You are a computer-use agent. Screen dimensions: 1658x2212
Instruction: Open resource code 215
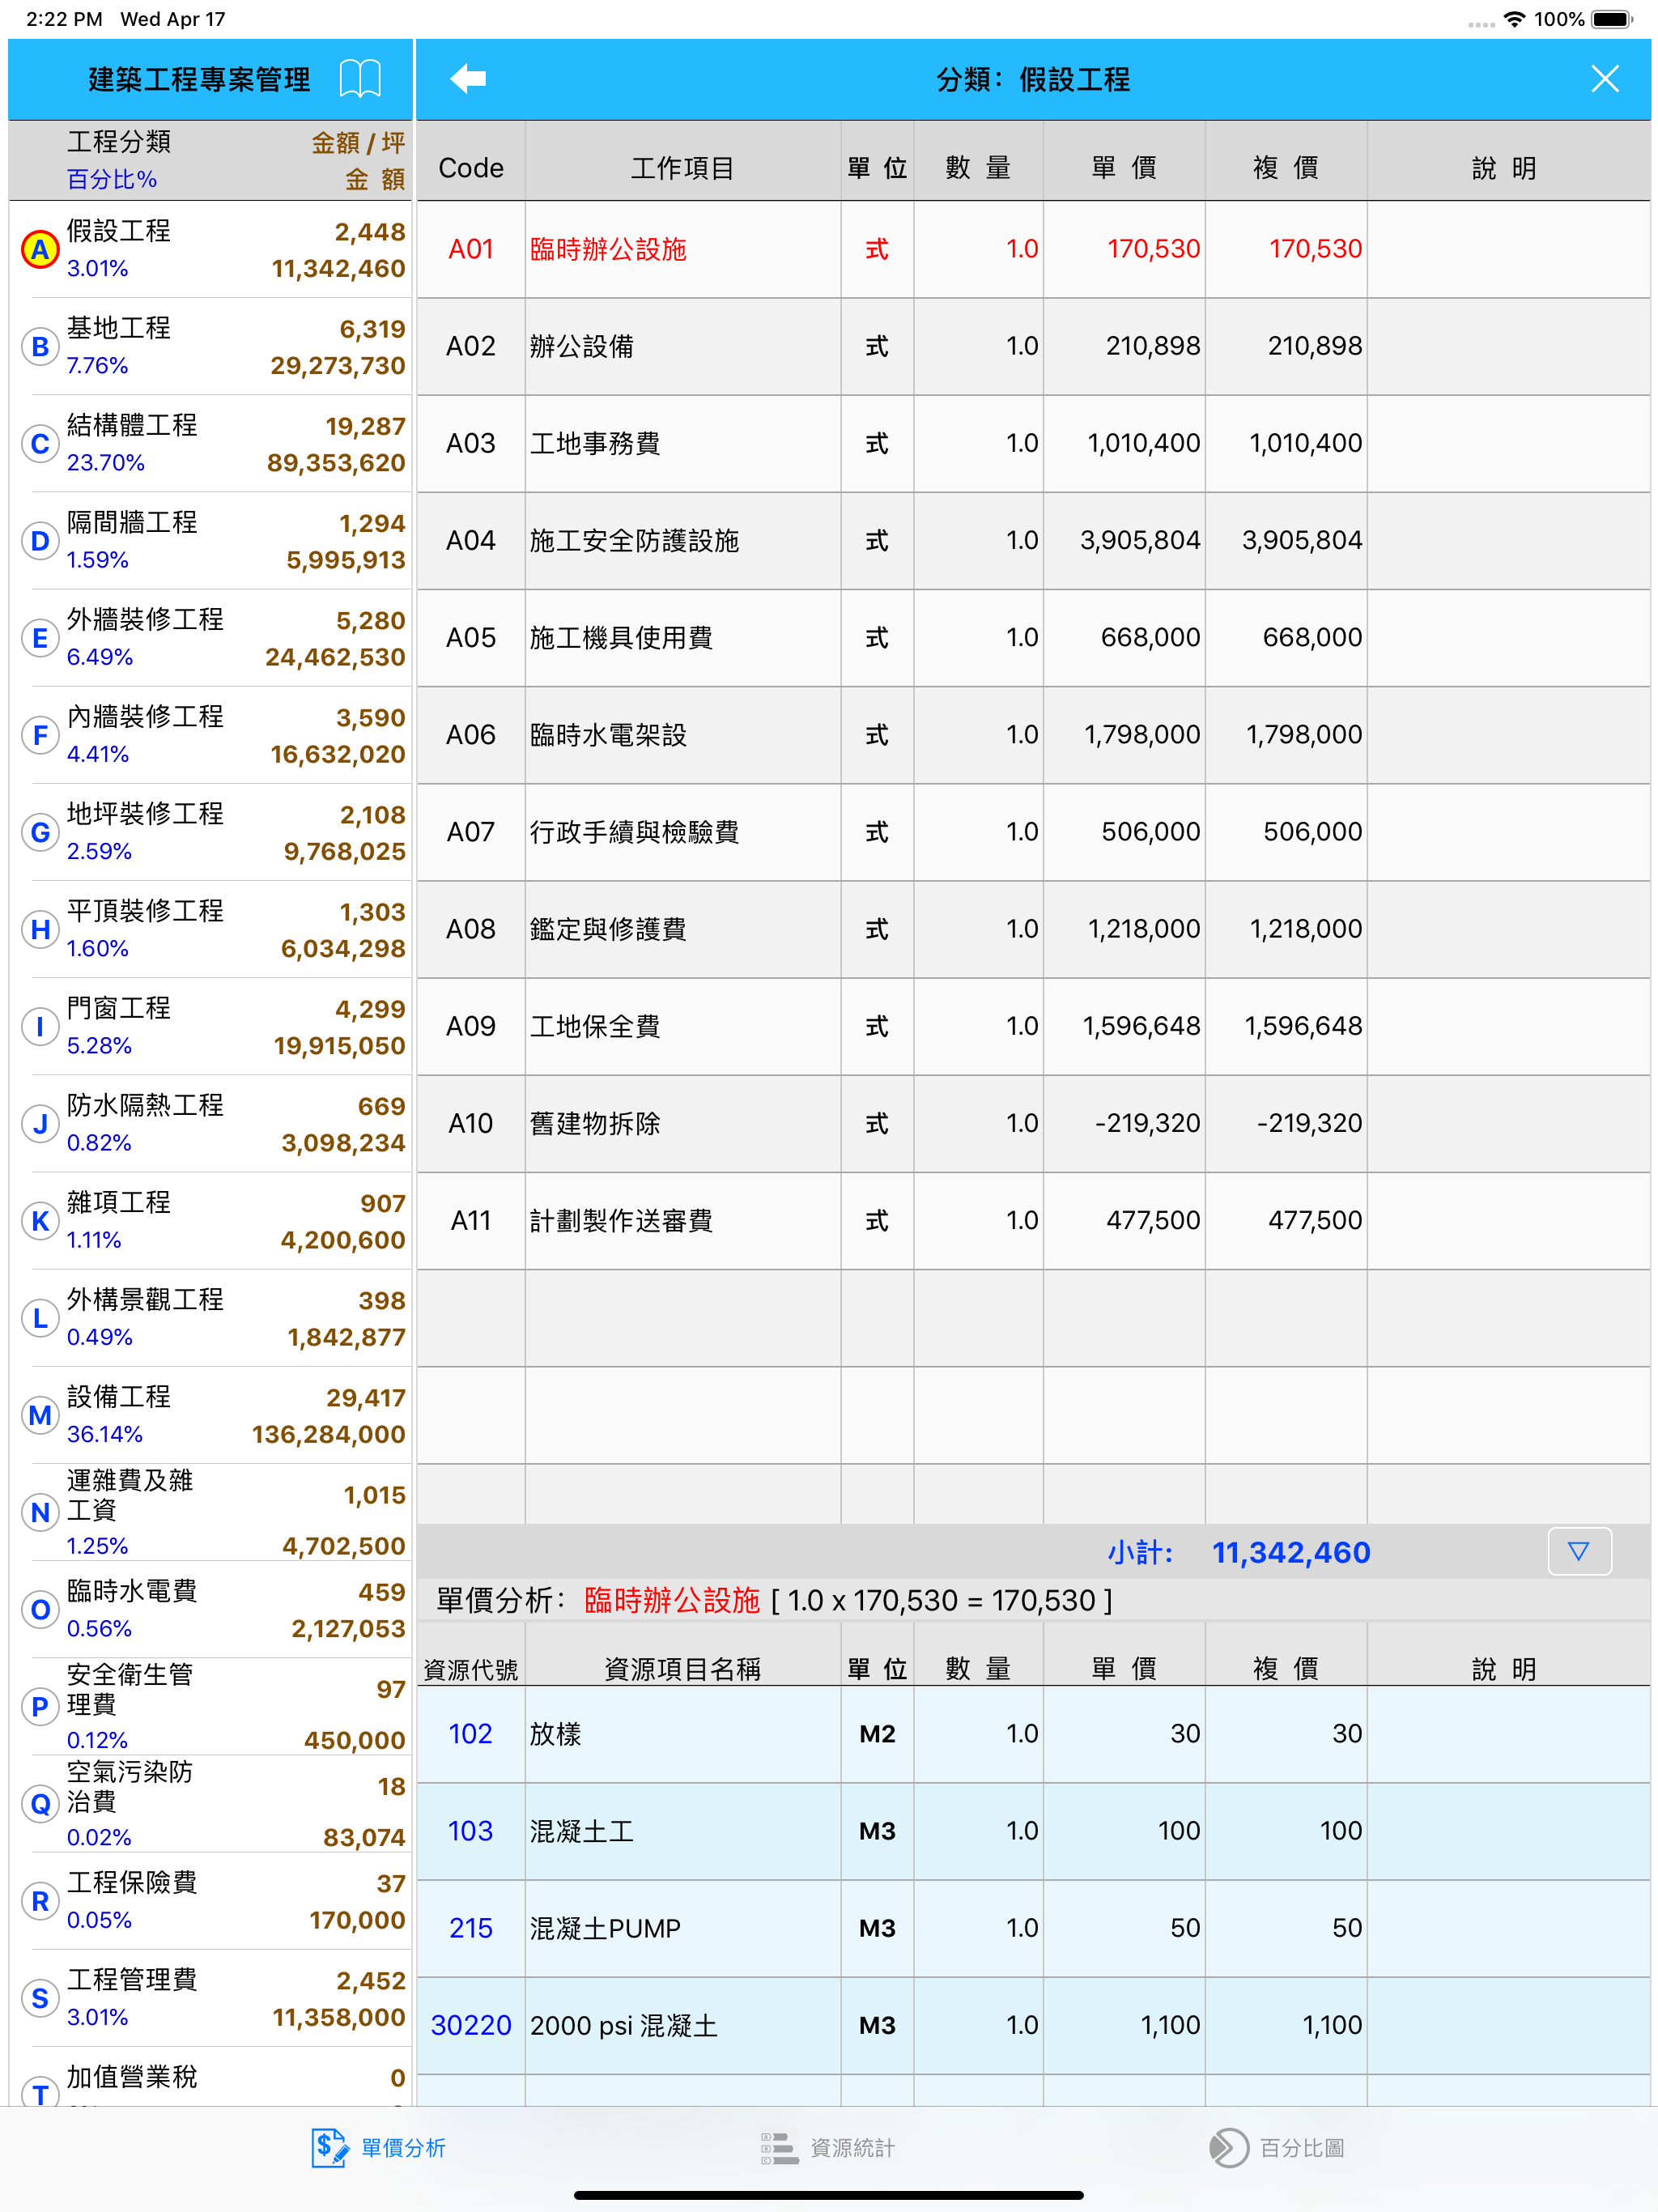[x=470, y=1927]
